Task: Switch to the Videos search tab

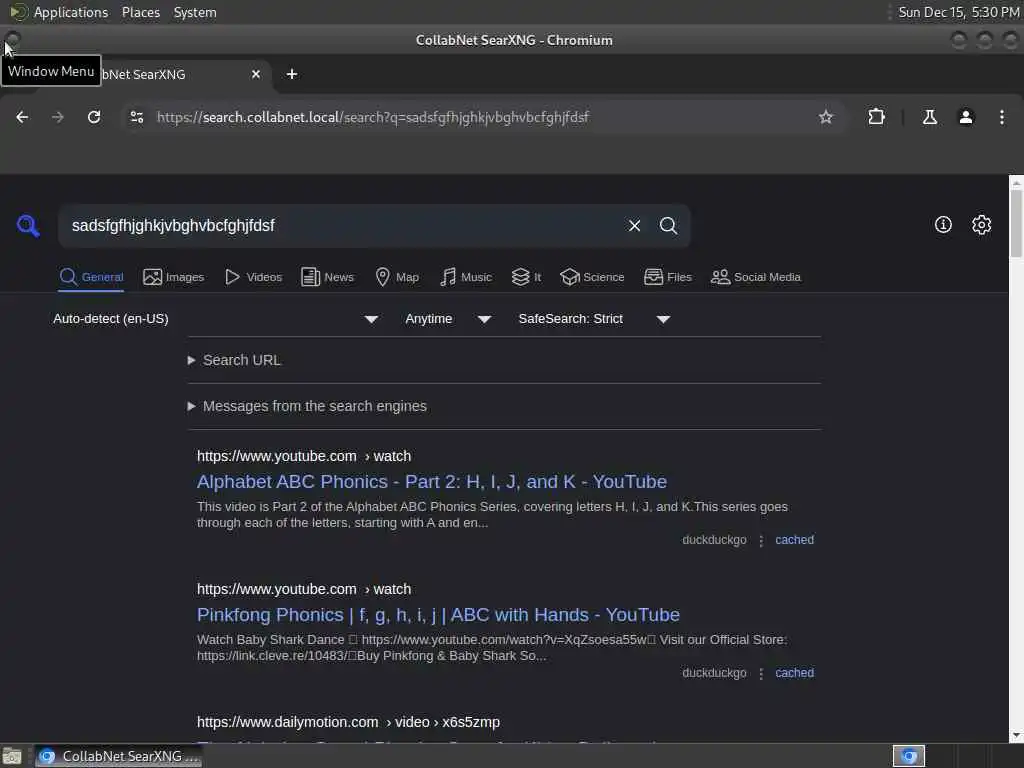Action: (x=253, y=277)
